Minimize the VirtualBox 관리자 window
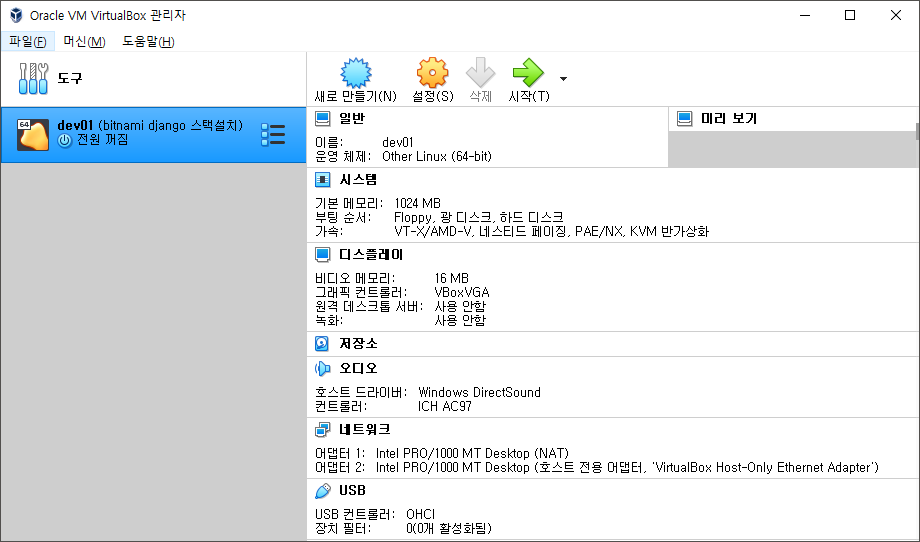Image resolution: width=920 pixels, height=542 pixels. [804, 15]
